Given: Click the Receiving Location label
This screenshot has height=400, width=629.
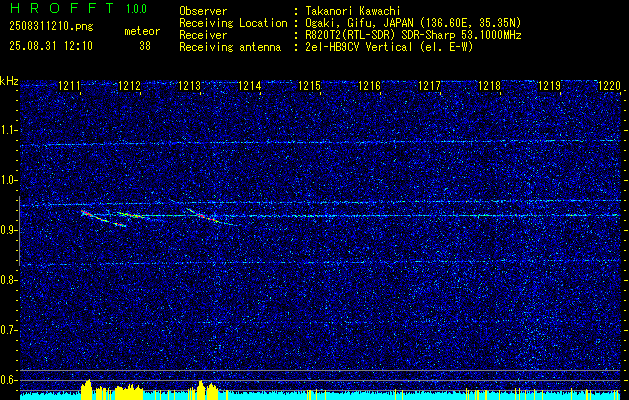Looking at the screenshot, I should click(233, 23).
